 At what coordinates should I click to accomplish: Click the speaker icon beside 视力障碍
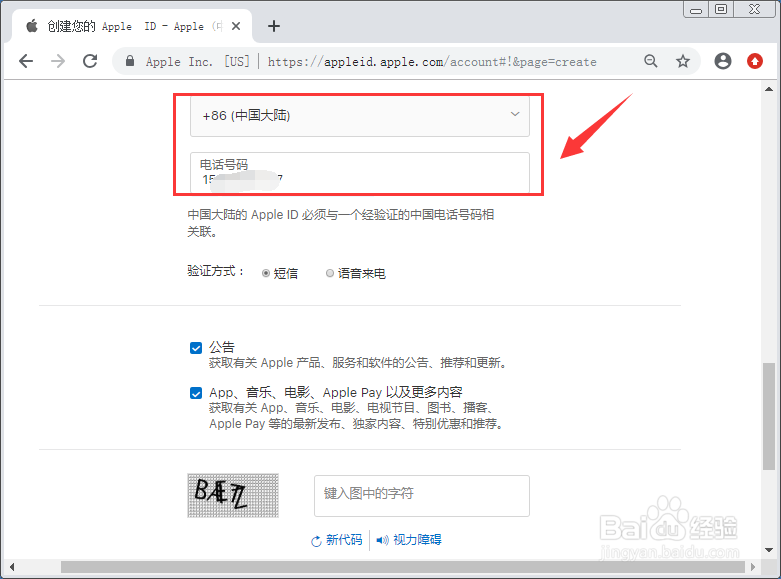point(383,540)
